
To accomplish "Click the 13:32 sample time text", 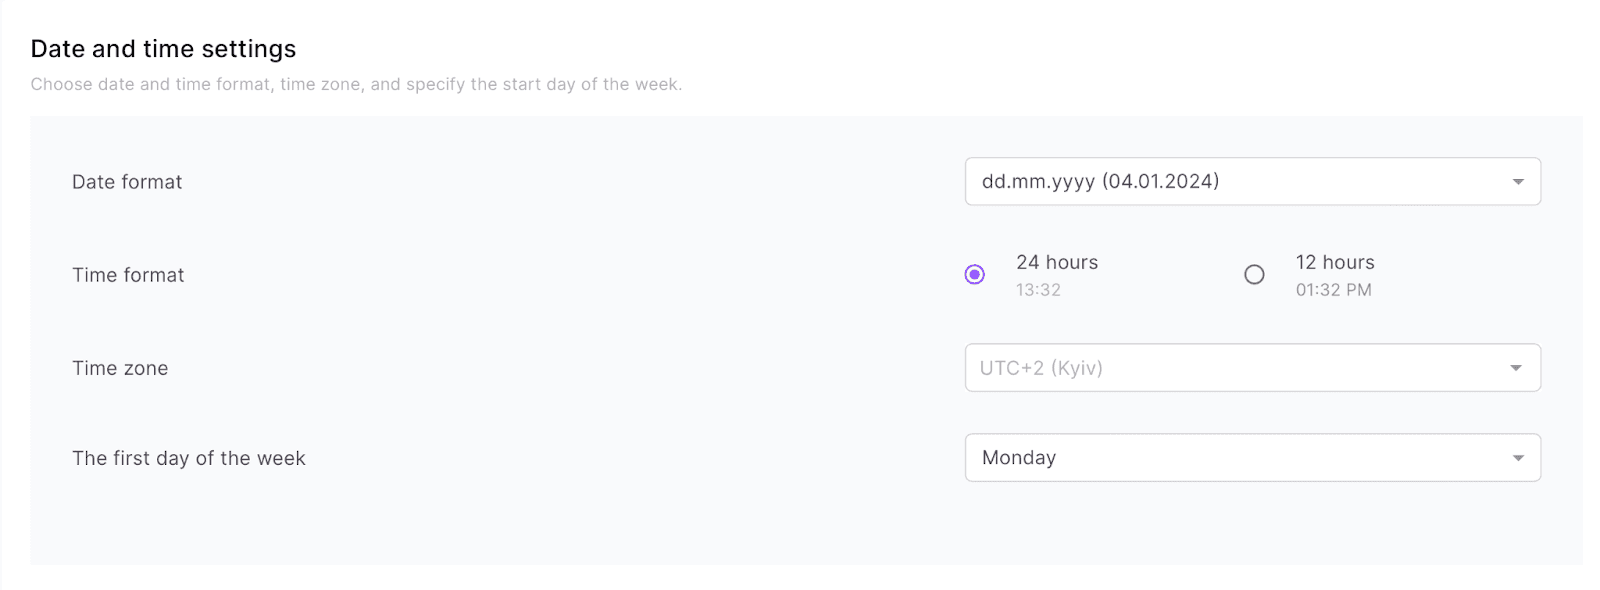I will (1038, 290).
